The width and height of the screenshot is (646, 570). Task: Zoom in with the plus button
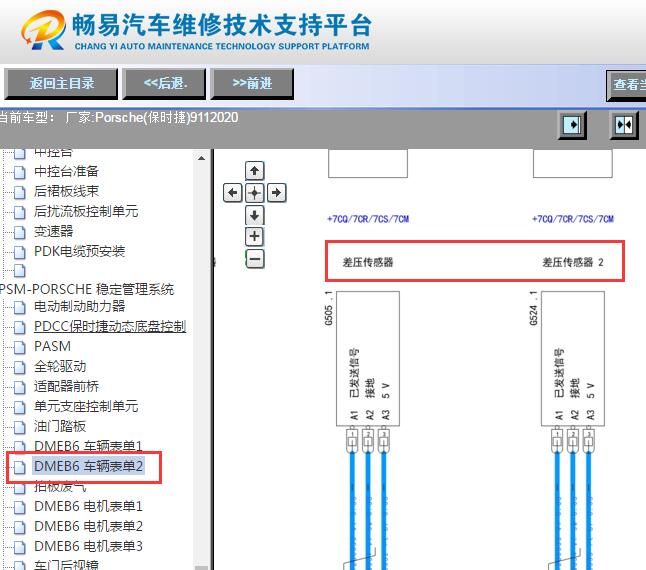pyautogui.click(x=254, y=236)
